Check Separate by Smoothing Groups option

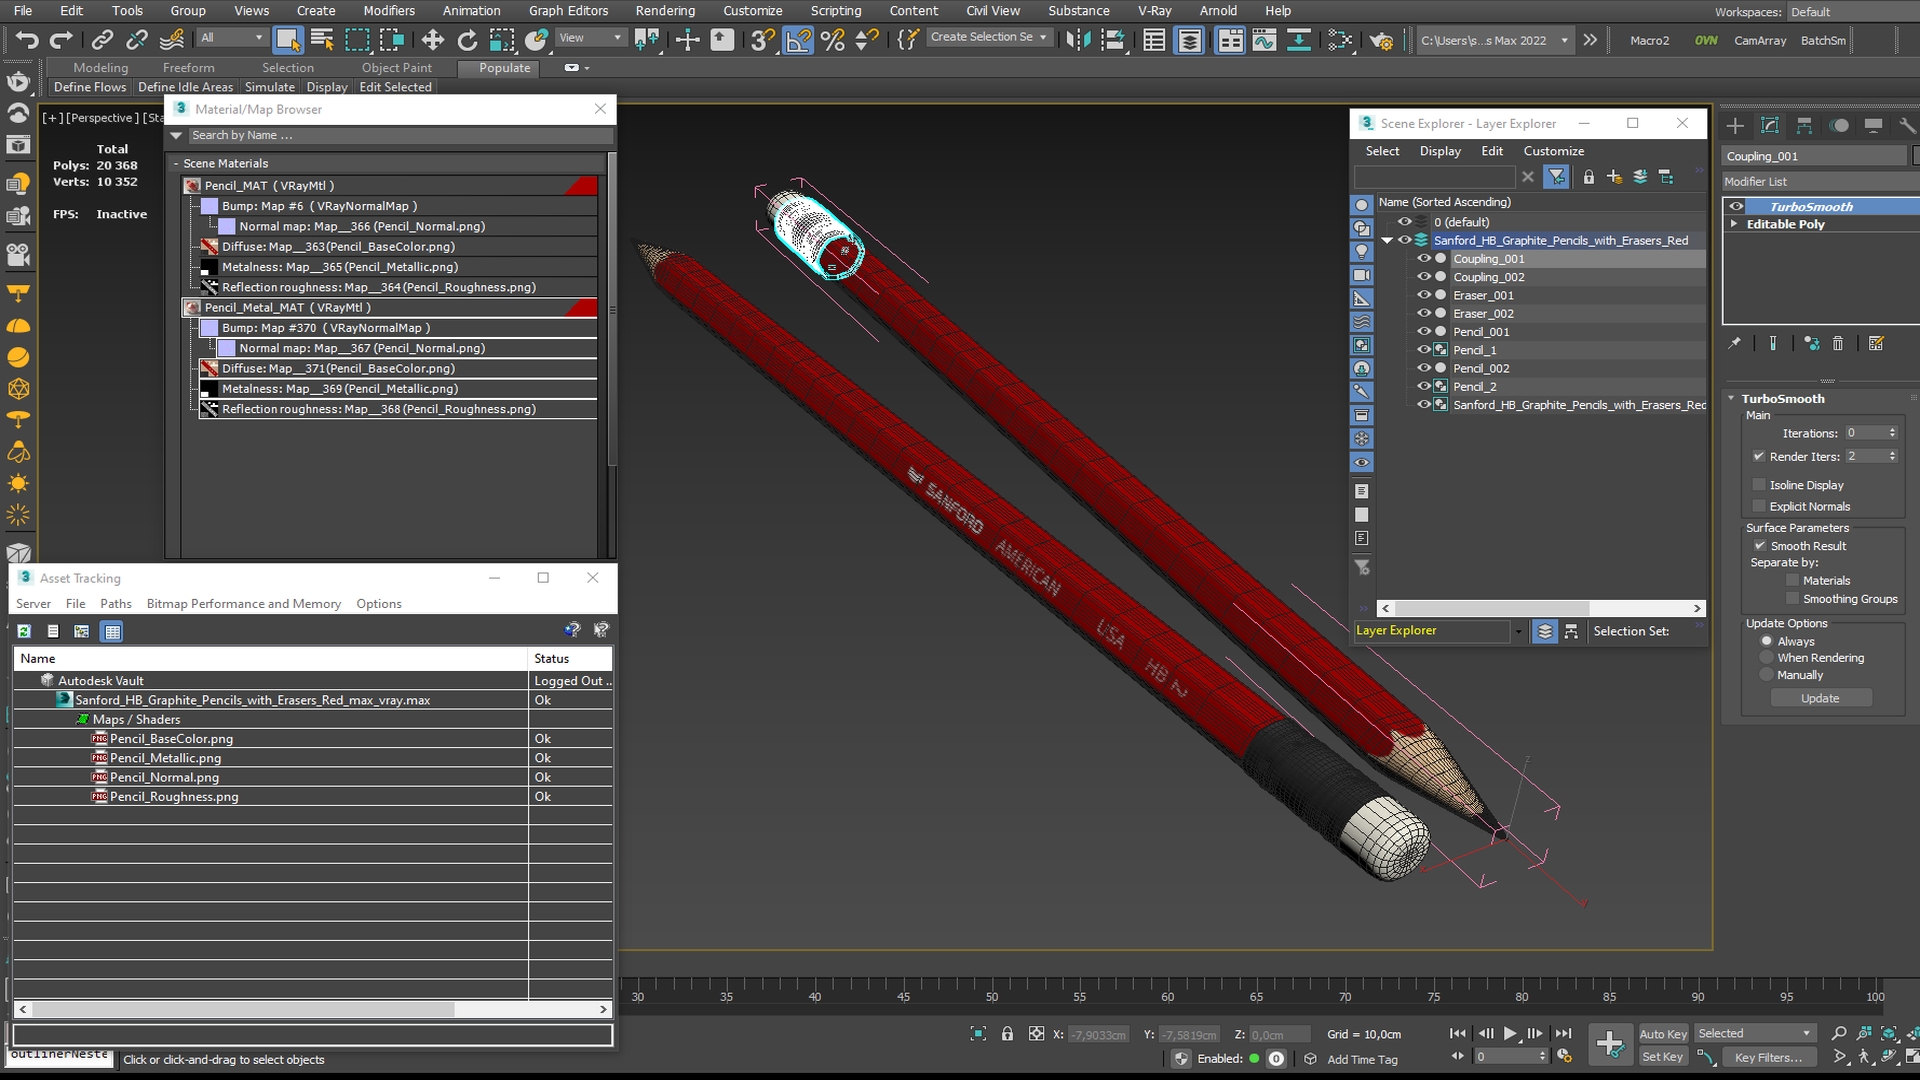[1793, 599]
